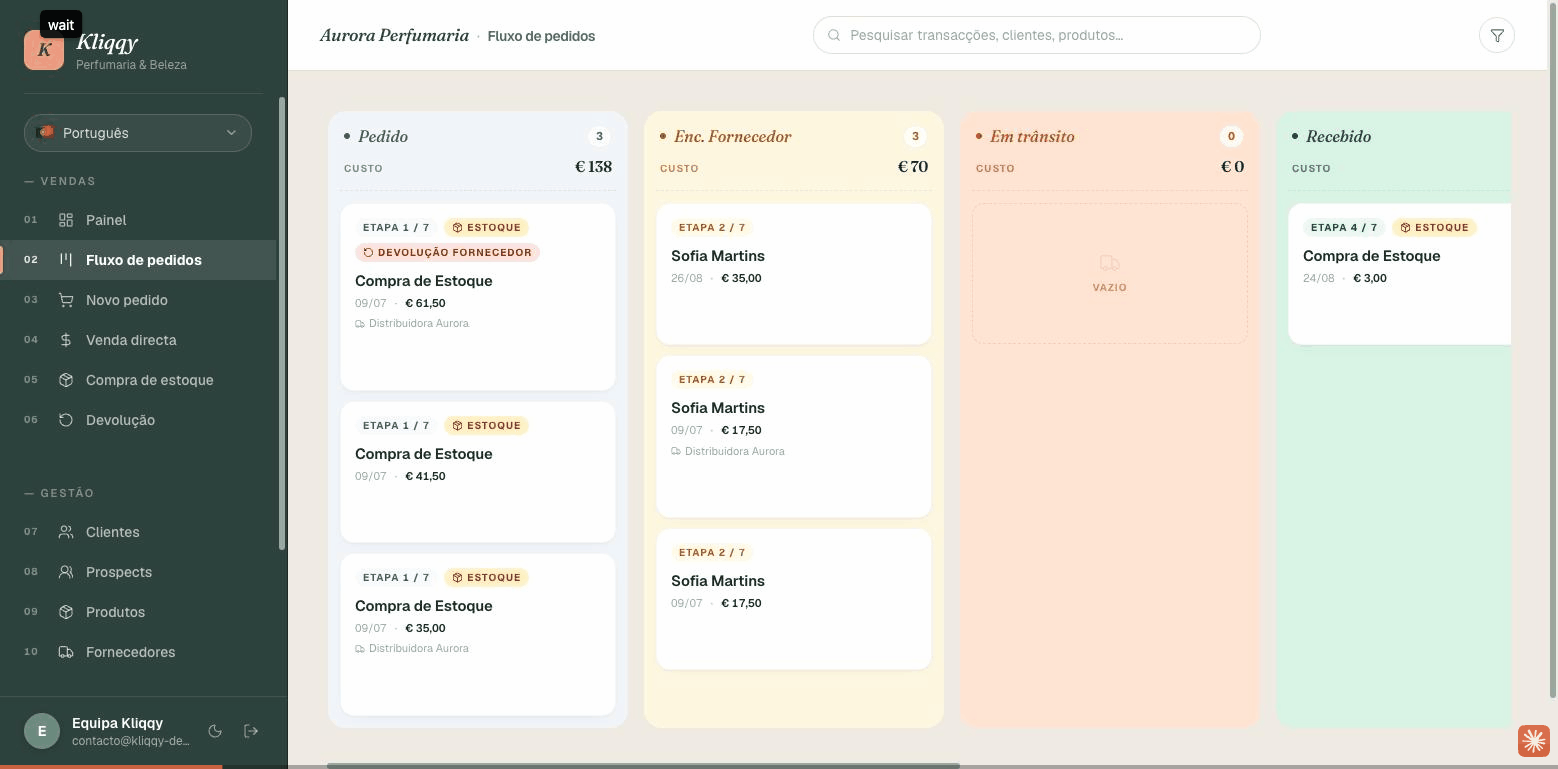Click the Clientes people icon

point(66,532)
